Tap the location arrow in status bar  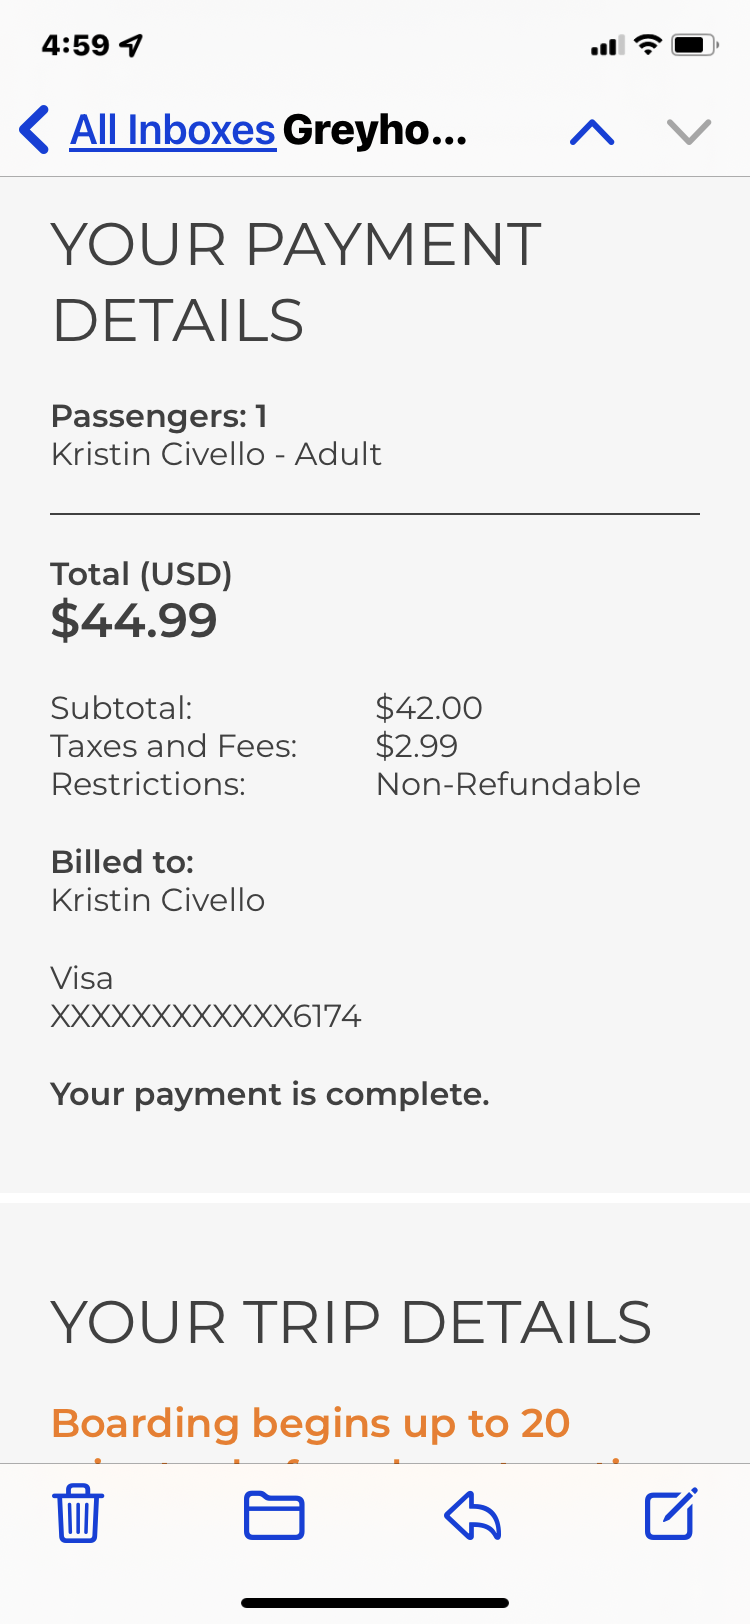coord(131,45)
